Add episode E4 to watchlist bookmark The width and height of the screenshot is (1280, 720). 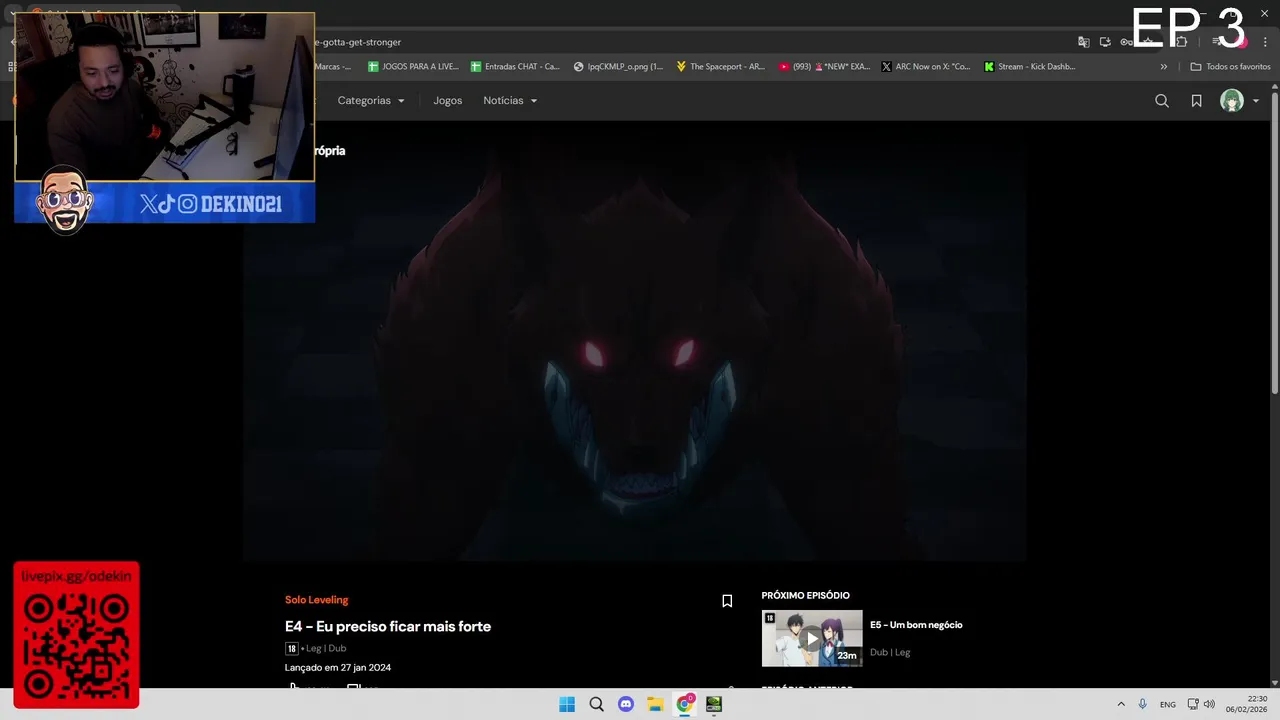tap(727, 601)
